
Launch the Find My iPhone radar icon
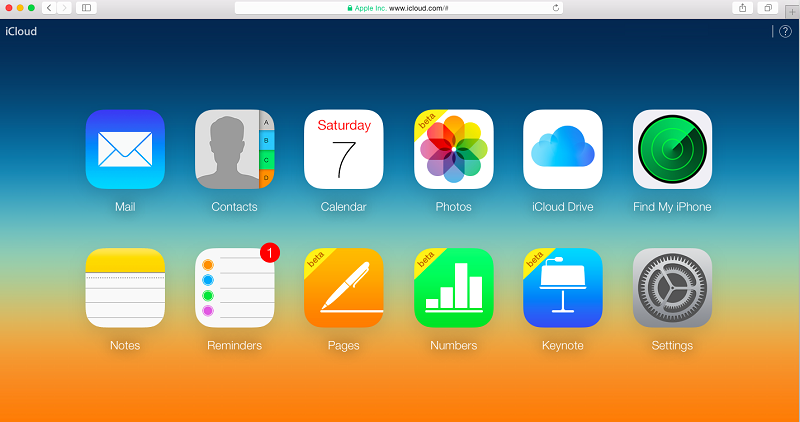[672, 149]
